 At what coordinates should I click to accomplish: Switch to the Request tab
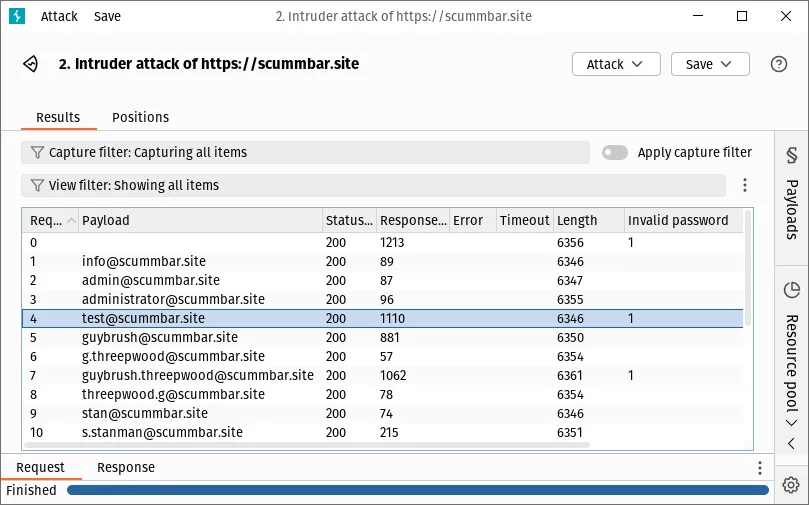pos(40,467)
